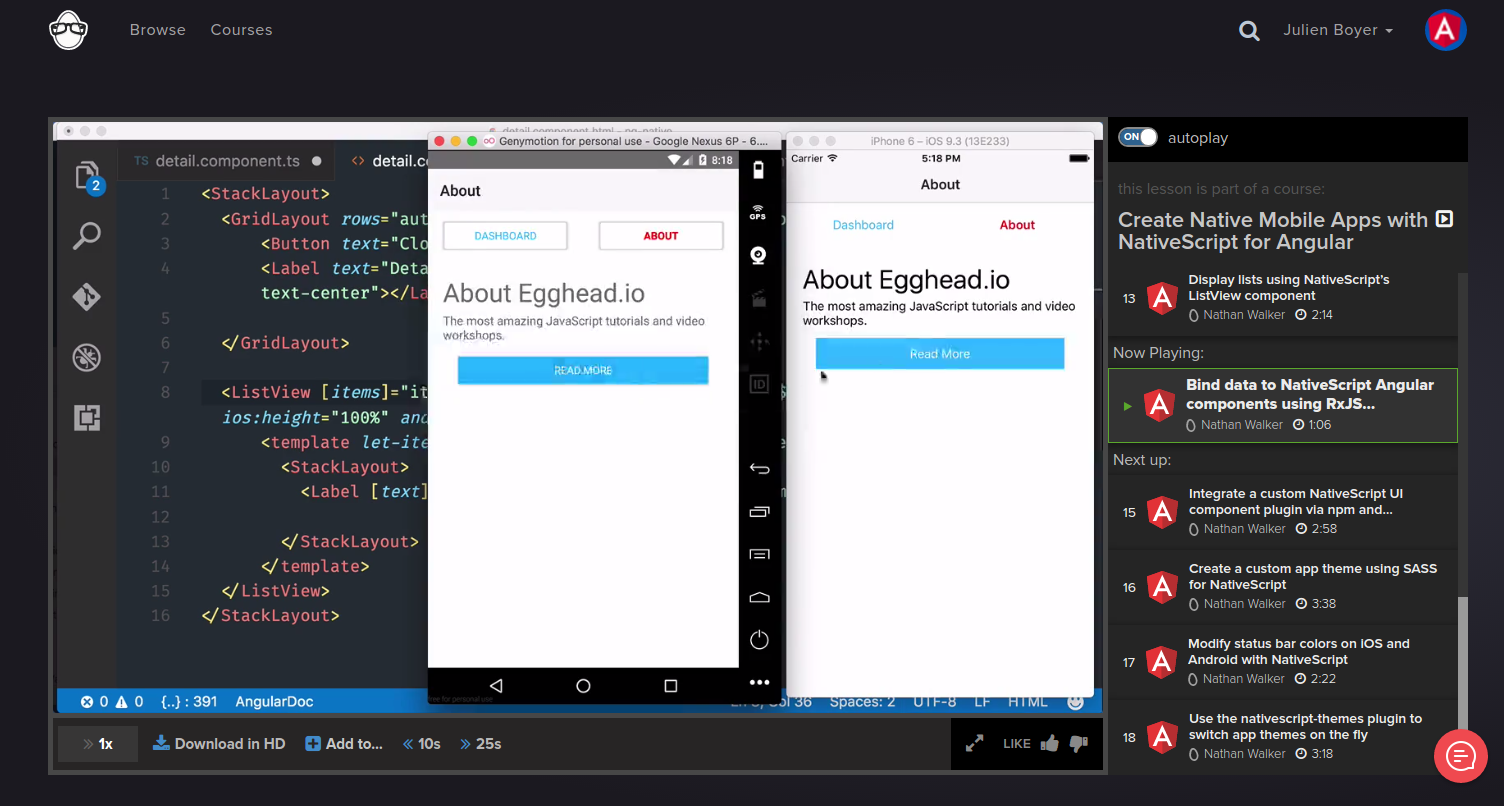Select now playing Bind data lesson
Screen dimensions: 1504x806
(1283, 406)
